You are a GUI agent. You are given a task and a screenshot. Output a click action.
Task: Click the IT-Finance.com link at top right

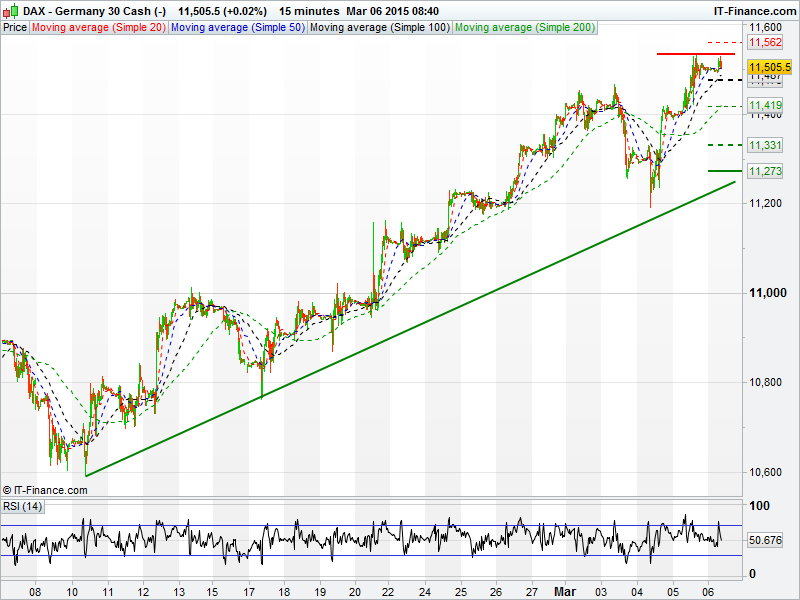tap(755, 10)
